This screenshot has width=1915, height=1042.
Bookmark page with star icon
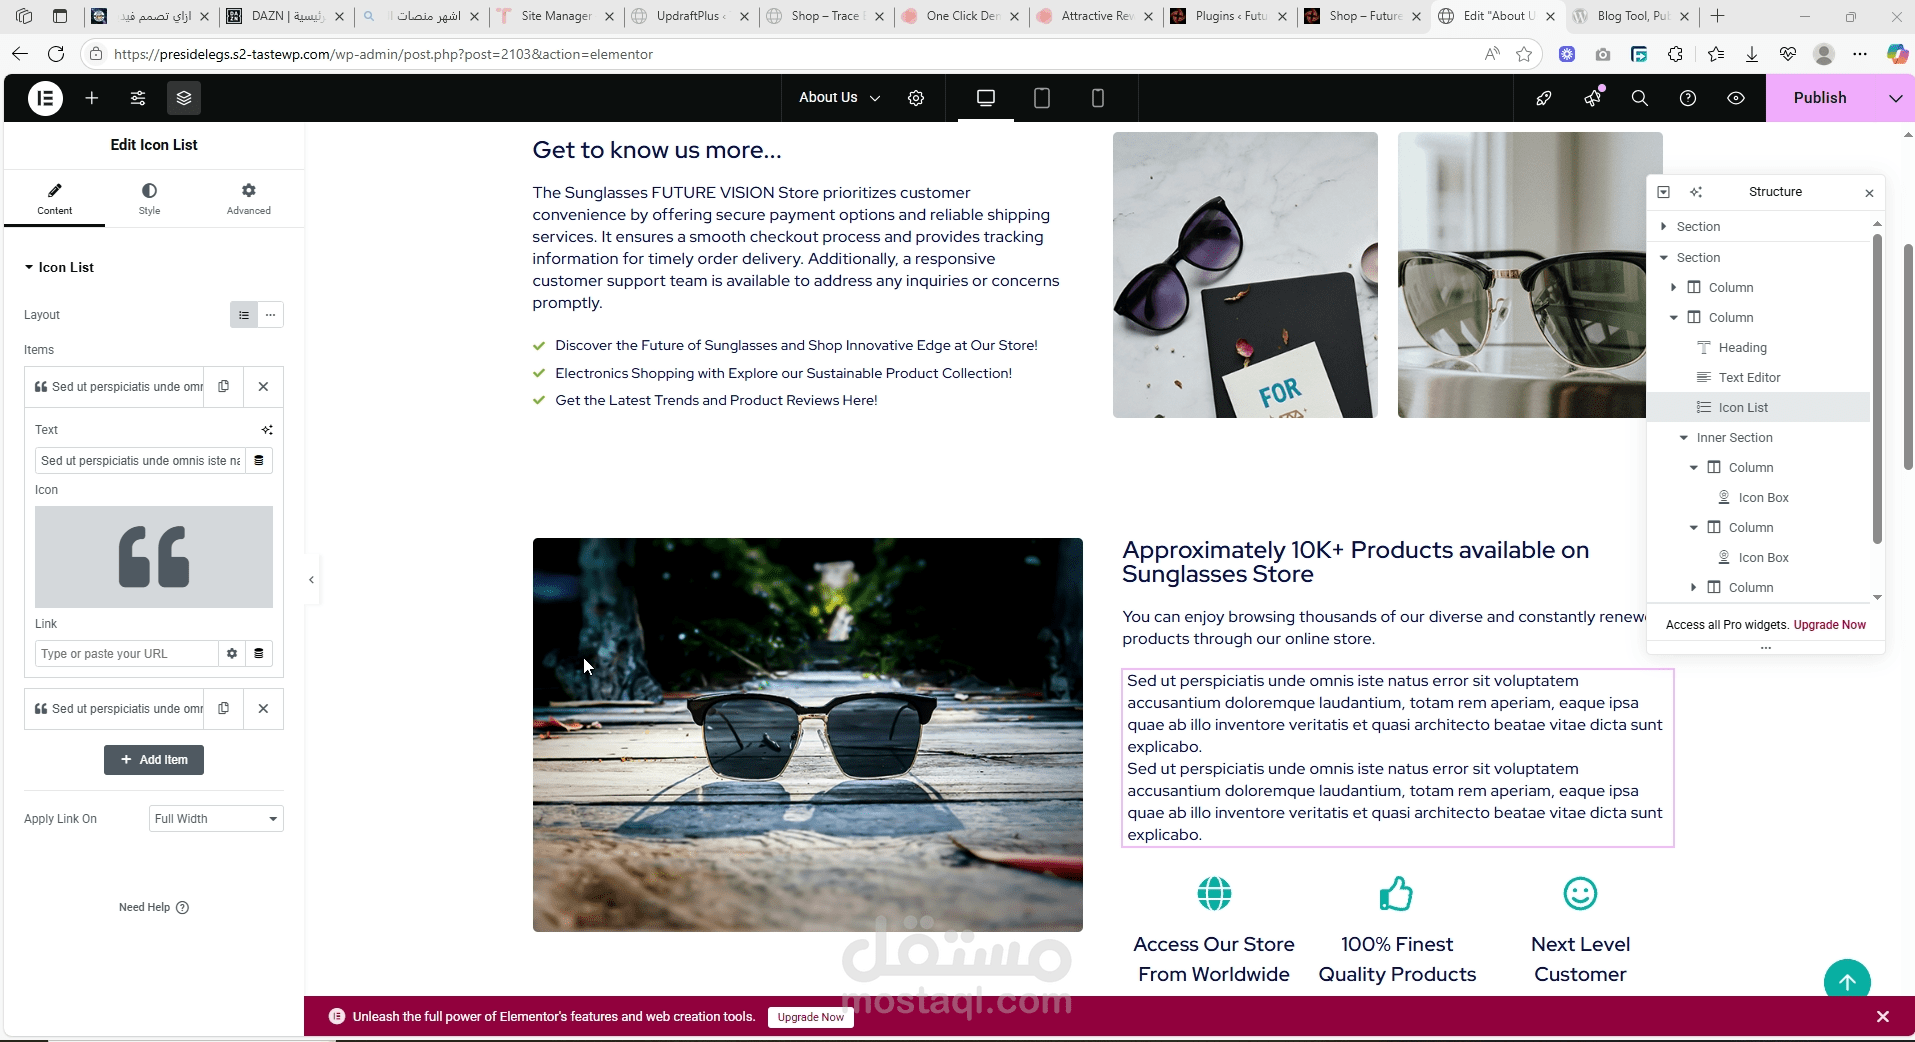coord(1524,54)
